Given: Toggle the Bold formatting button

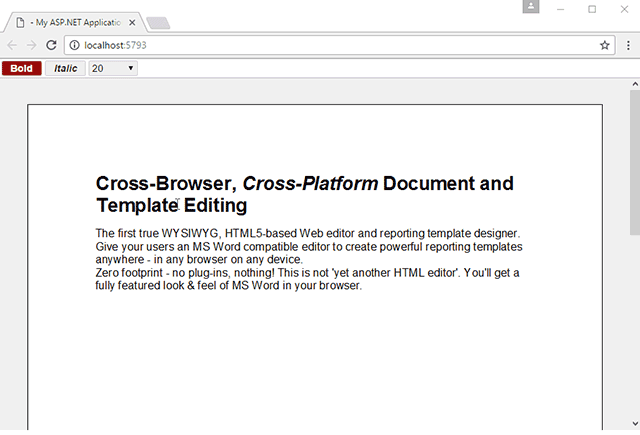Looking at the screenshot, I should pos(22,69).
